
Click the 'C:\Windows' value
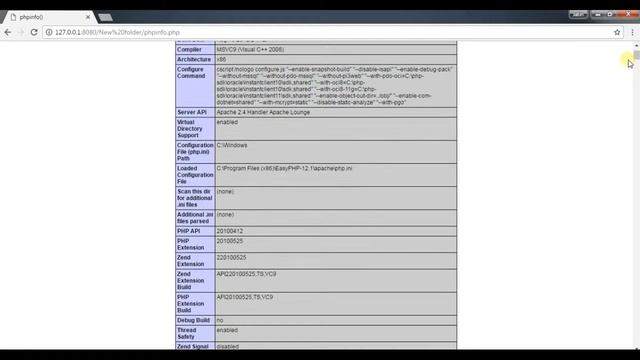coord(232,145)
